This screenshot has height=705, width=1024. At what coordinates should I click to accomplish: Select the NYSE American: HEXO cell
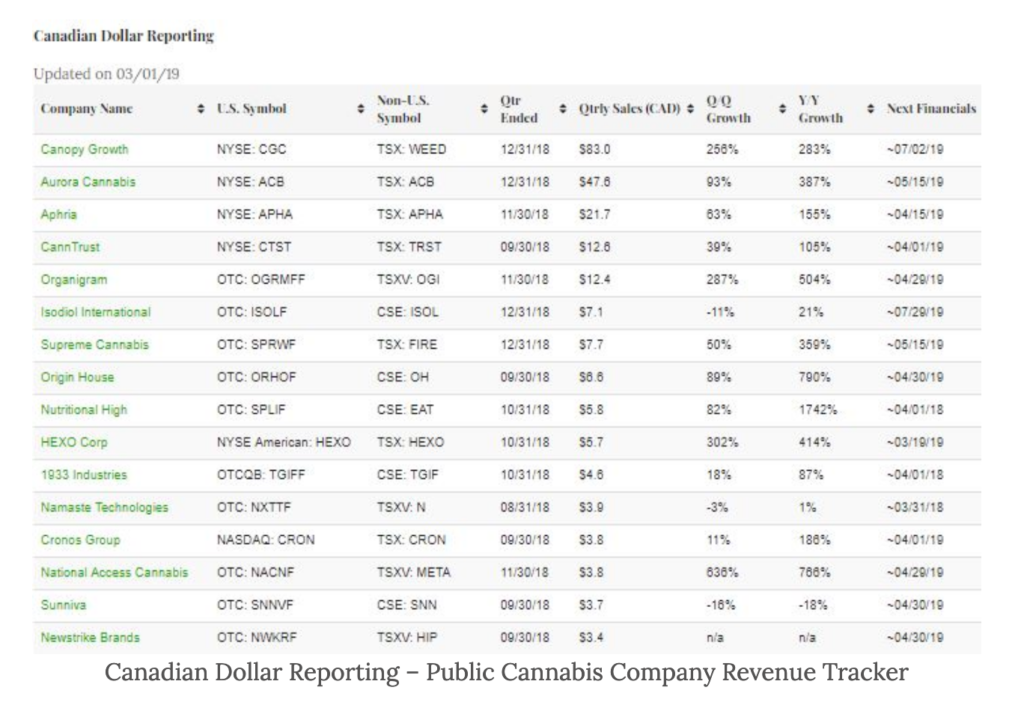point(284,443)
